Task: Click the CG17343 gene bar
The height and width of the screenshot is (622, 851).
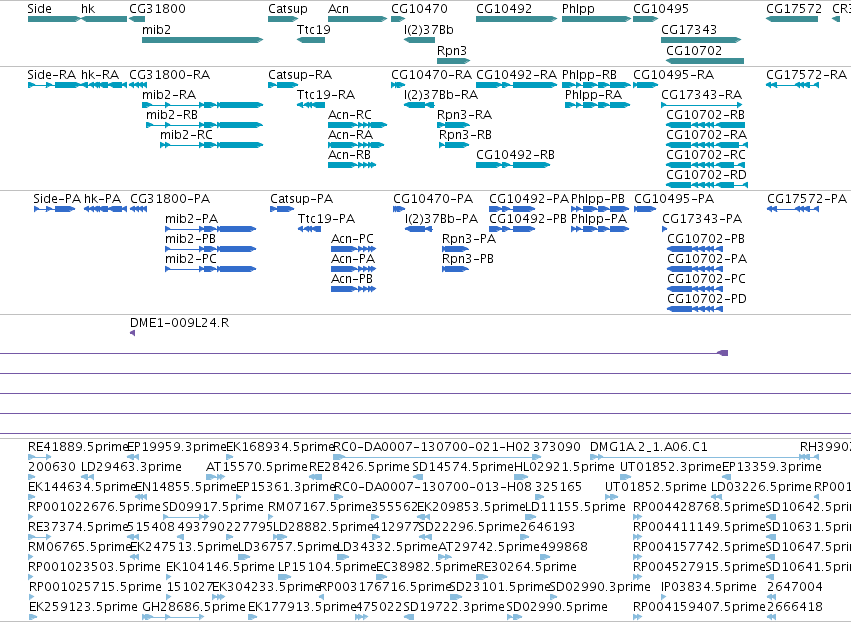Action: 701,40
